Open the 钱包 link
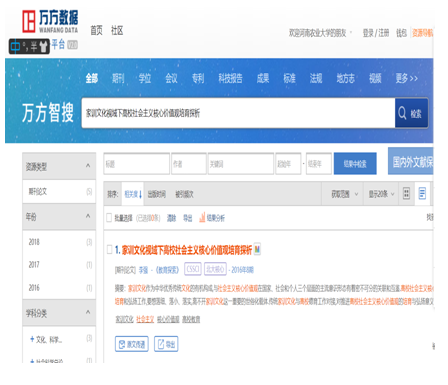Viewport: 448px width, 385px height. [x=401, y=33]
